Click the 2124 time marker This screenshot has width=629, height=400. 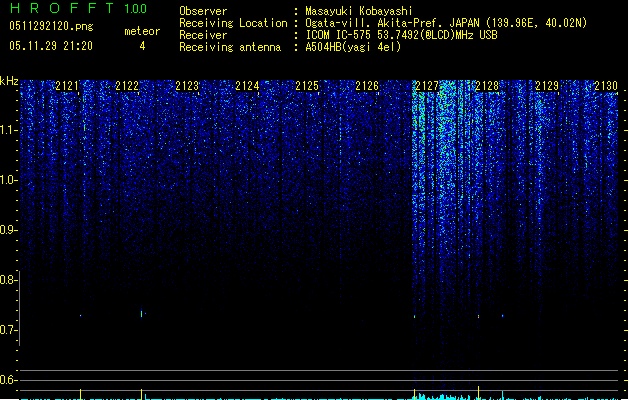[247, 86]
